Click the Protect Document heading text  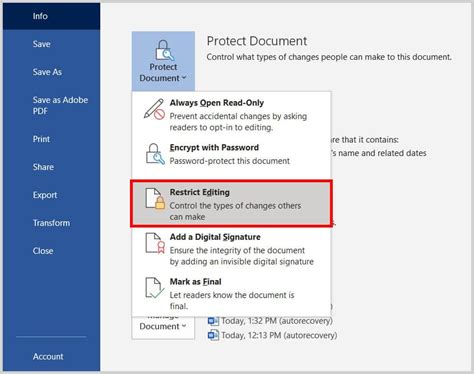coord(257,41)
